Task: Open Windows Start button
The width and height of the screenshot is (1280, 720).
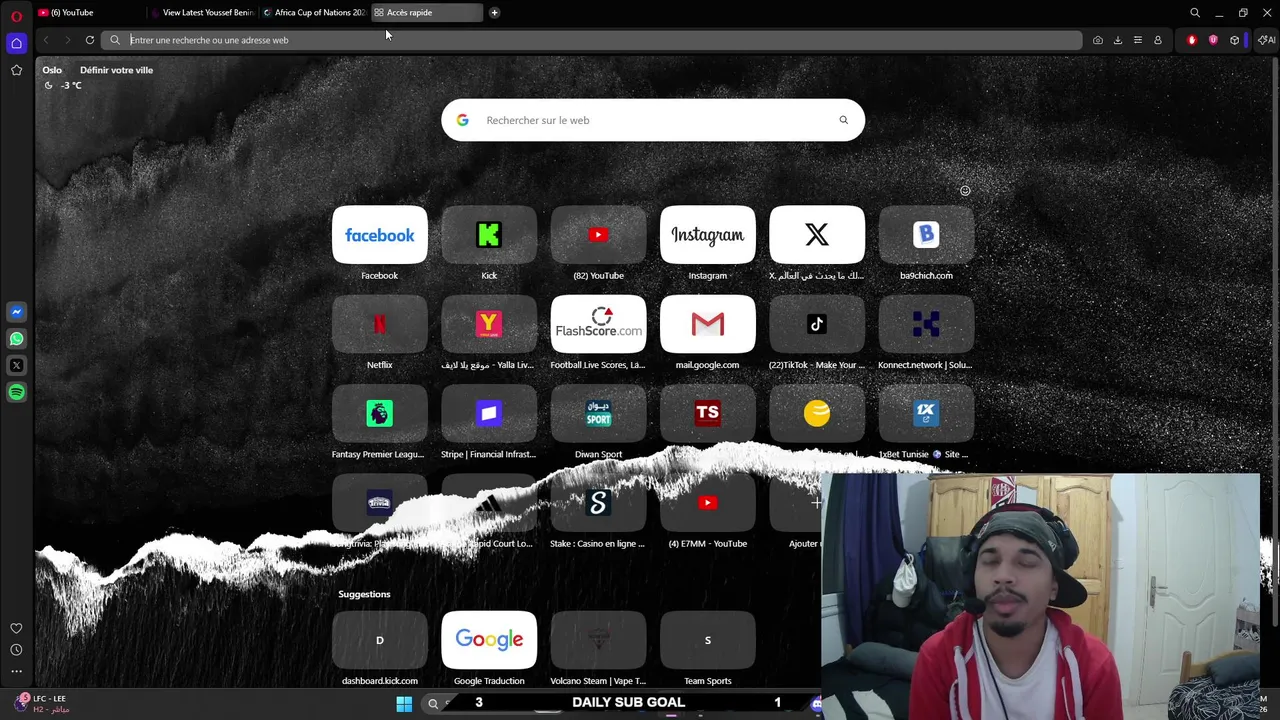Action: click(x=404, y=704)
